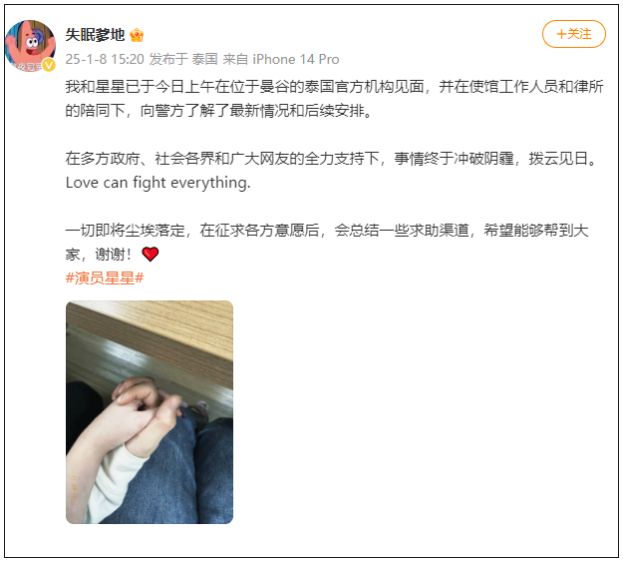The image size is (623, 562).
Task: Enlarge the holding hands photo thumbnail
Action: click(149, 412)
